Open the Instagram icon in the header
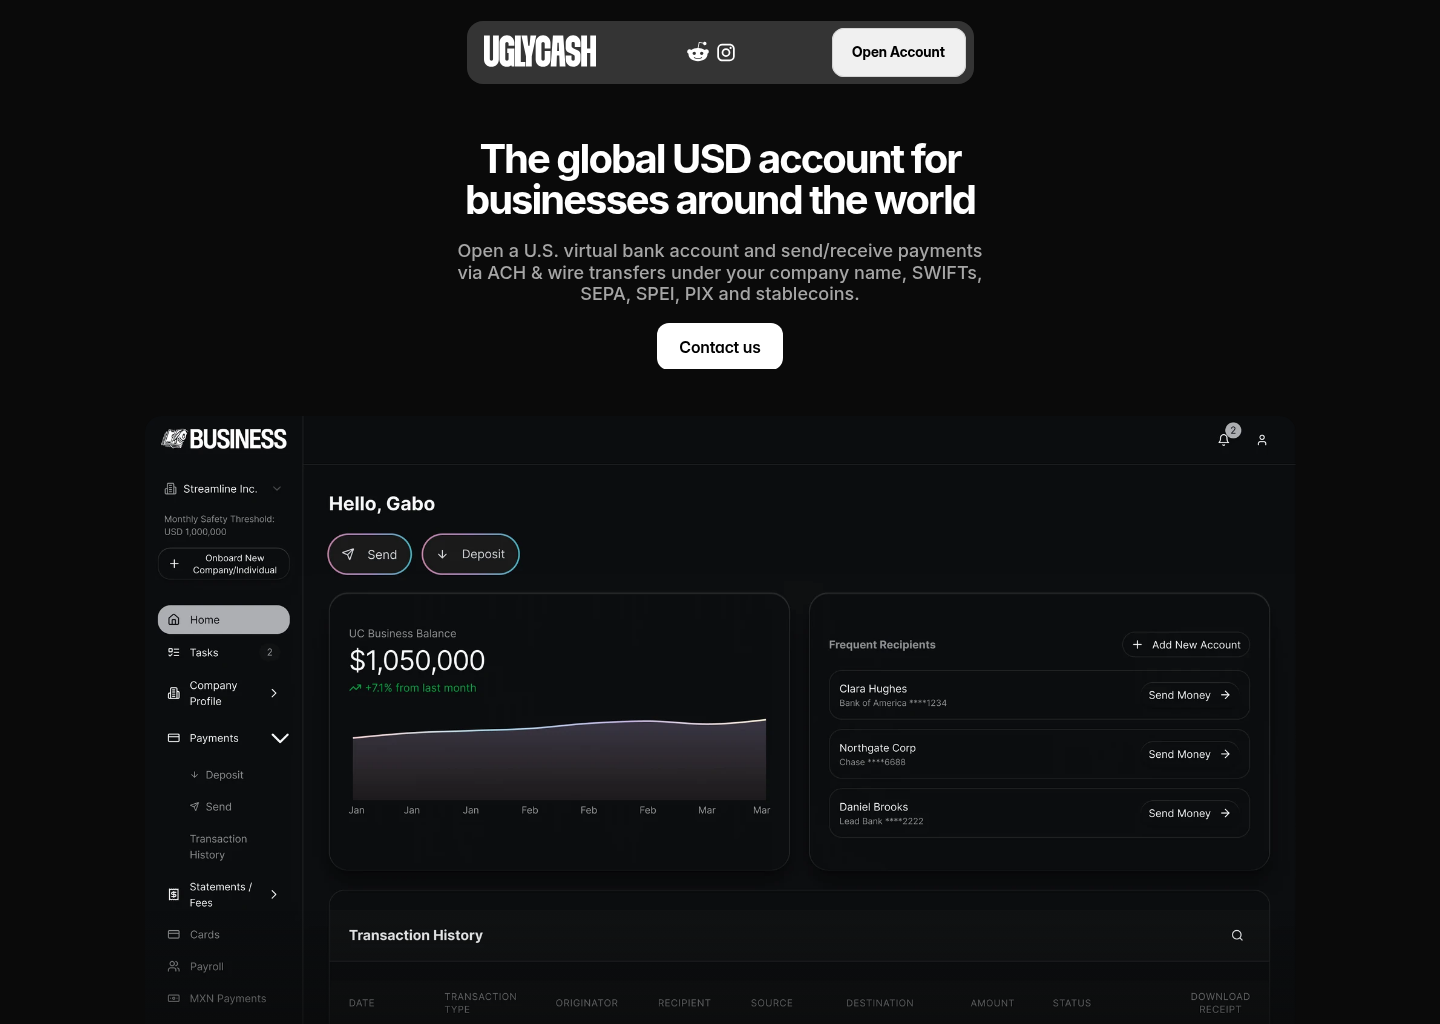 click(x=726, y=52)
